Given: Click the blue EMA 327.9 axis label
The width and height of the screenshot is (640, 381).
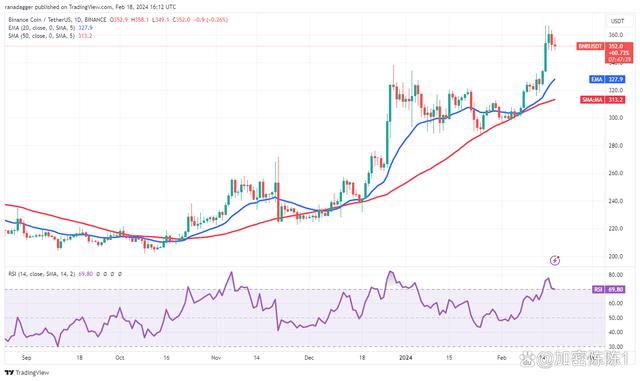Looking at the screenshot, I should pyautogui.click(x=607, y=79).
